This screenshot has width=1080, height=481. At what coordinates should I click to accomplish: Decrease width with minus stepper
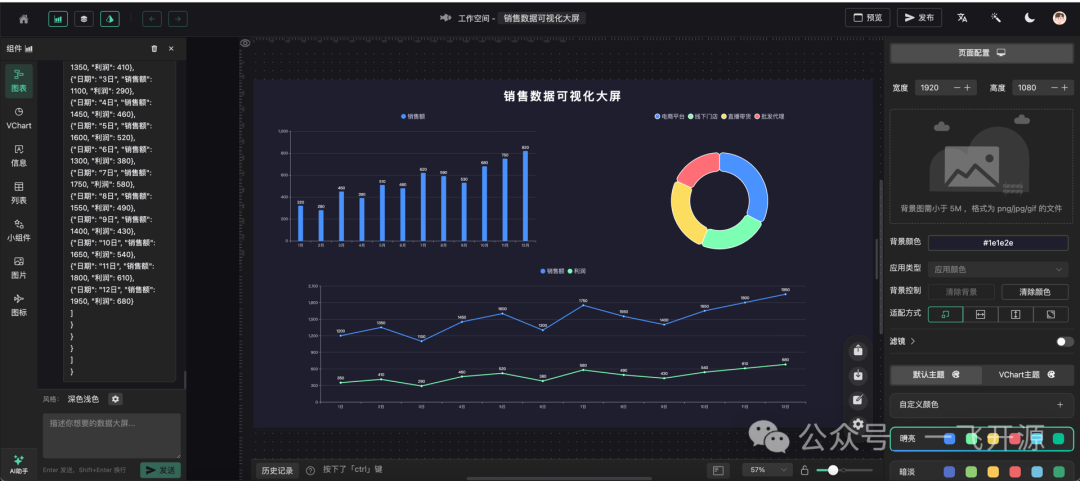[x=957, y=88]
